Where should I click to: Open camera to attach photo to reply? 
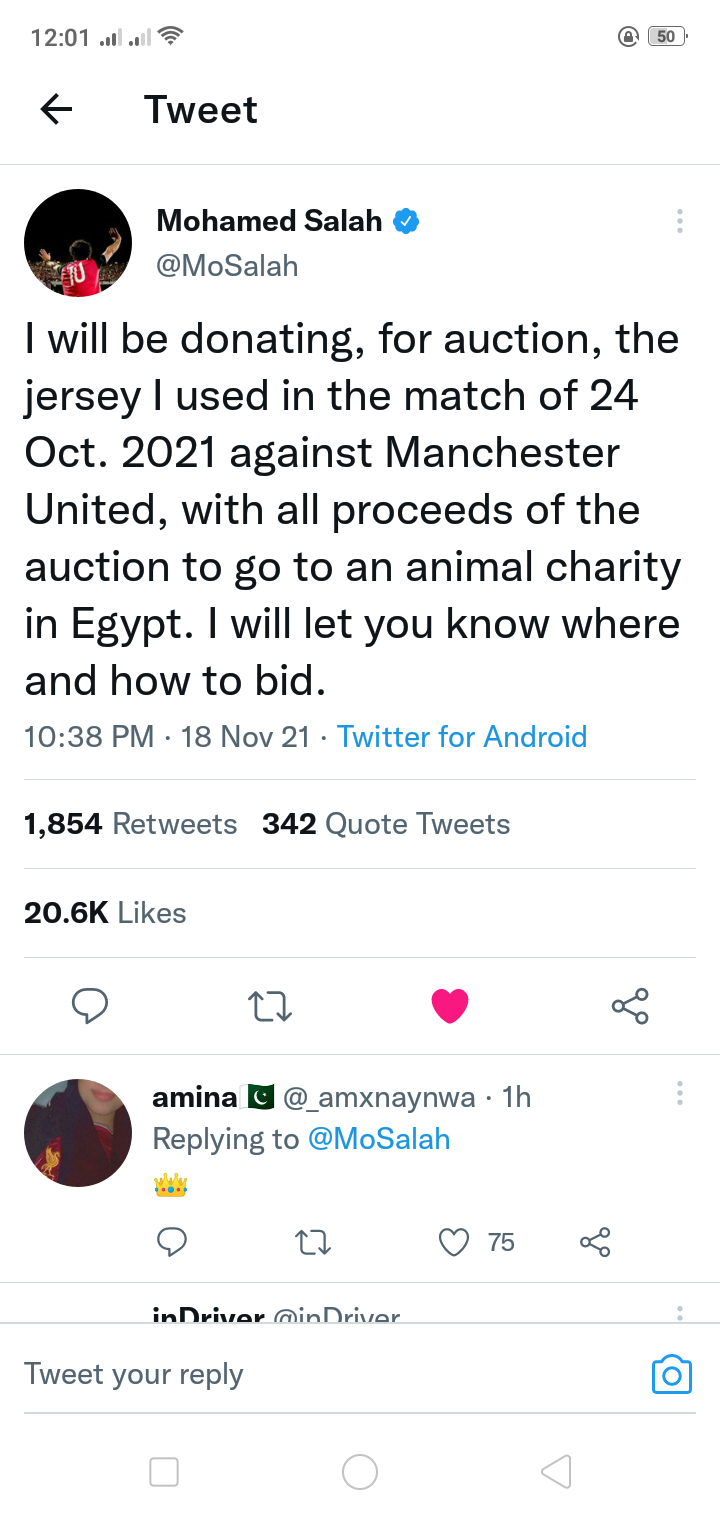click(x=671, y=1374)
